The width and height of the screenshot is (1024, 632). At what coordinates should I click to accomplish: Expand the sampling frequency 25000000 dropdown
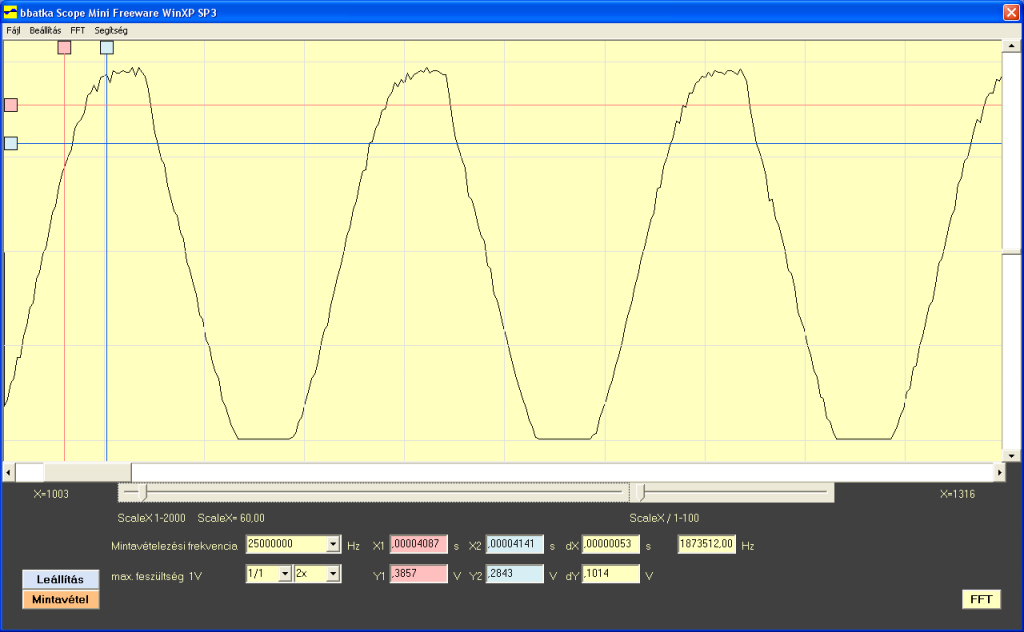[x=333, y=544]
